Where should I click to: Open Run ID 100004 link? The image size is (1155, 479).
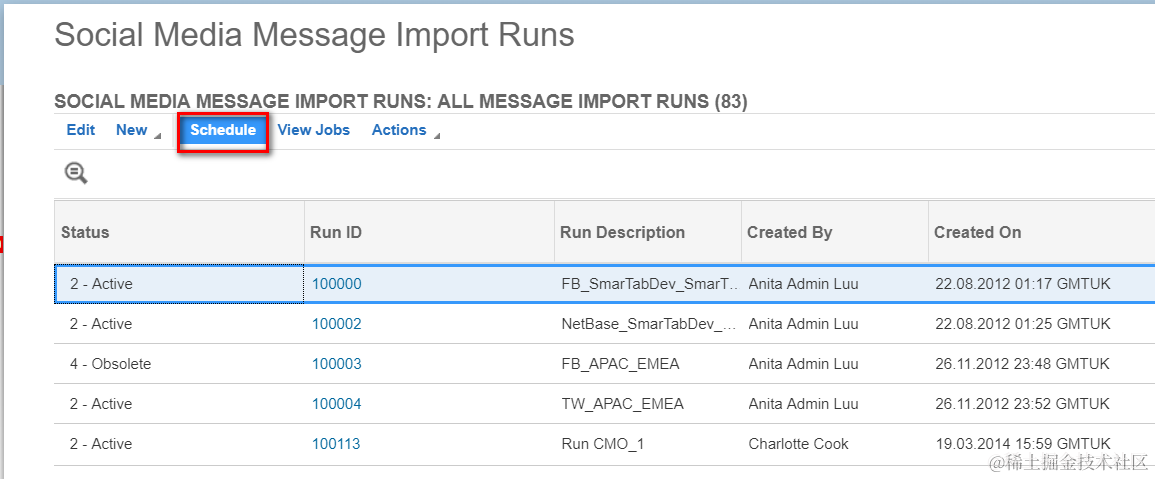click(336, 404)
